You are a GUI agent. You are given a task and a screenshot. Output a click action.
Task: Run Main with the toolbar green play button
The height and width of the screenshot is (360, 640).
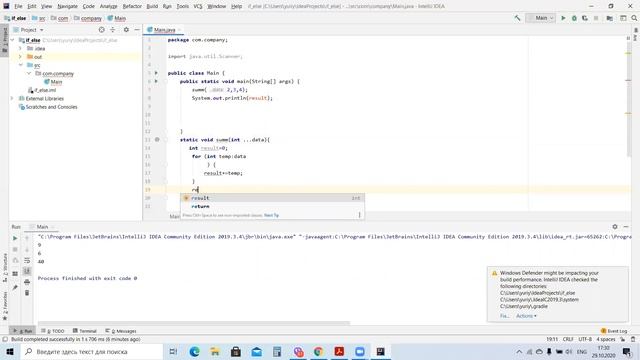[563, 18]
